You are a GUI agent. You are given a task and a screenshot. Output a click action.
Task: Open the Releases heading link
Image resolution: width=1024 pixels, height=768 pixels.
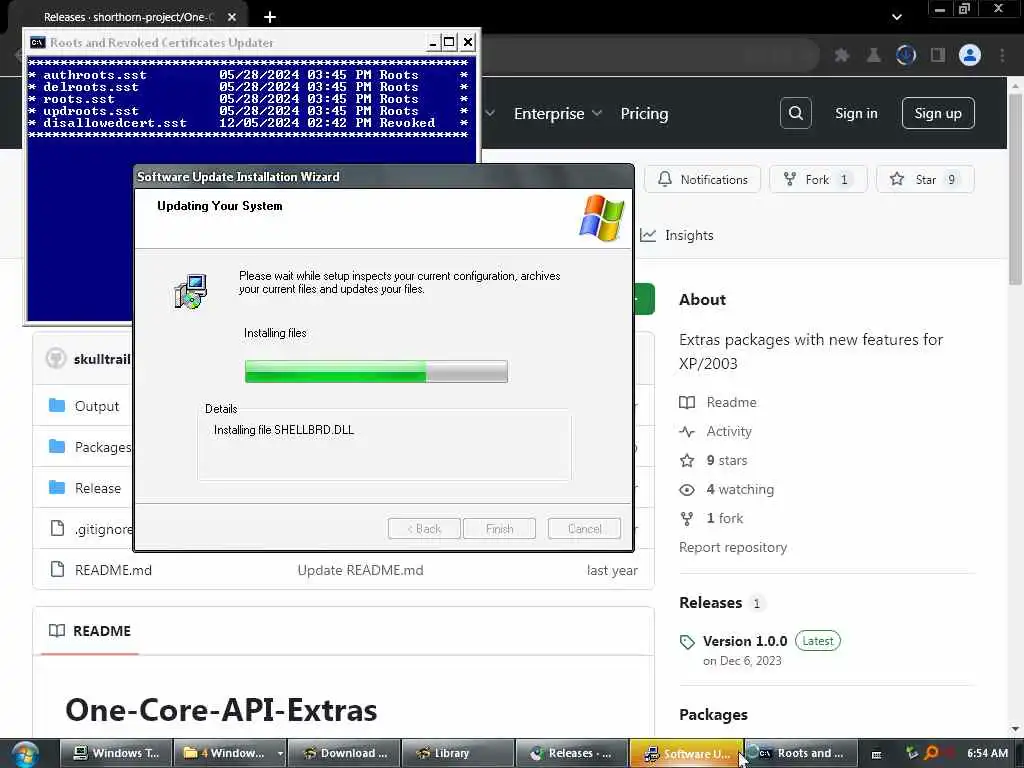click(x=711, y=603)
